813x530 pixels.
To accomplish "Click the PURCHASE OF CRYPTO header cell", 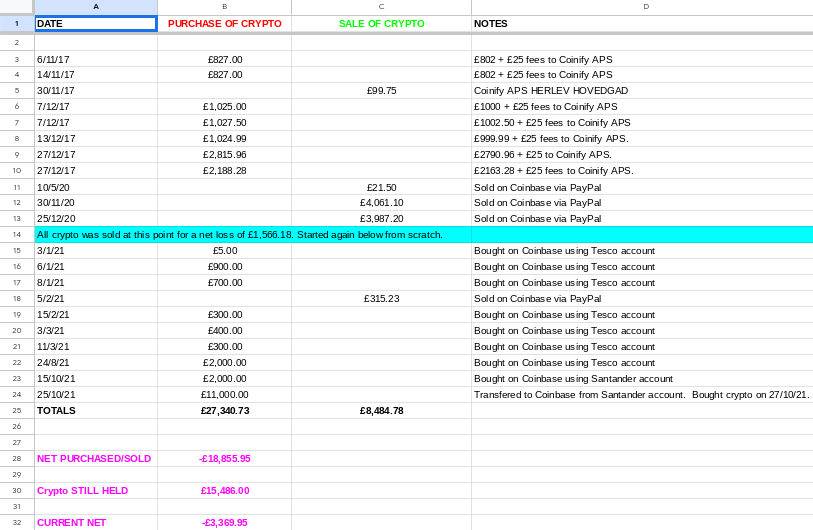I will pos(225,23).
